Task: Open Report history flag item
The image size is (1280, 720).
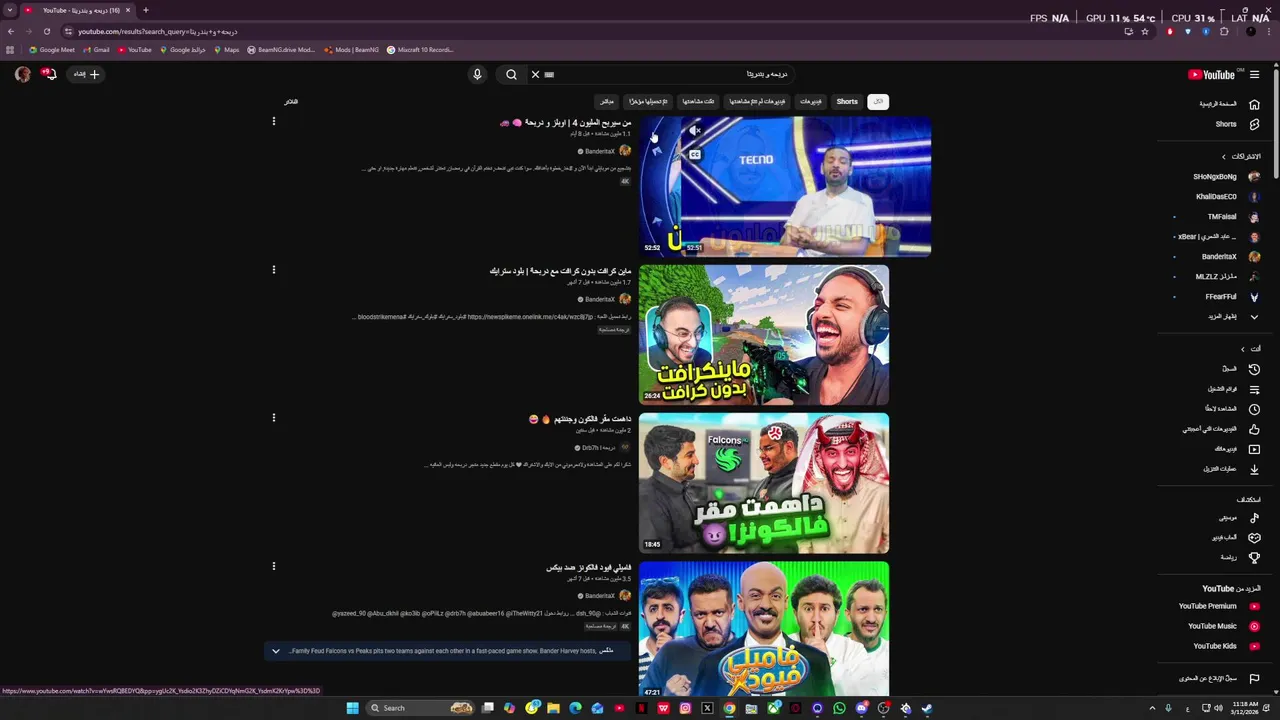Action: pos(1218,678)
